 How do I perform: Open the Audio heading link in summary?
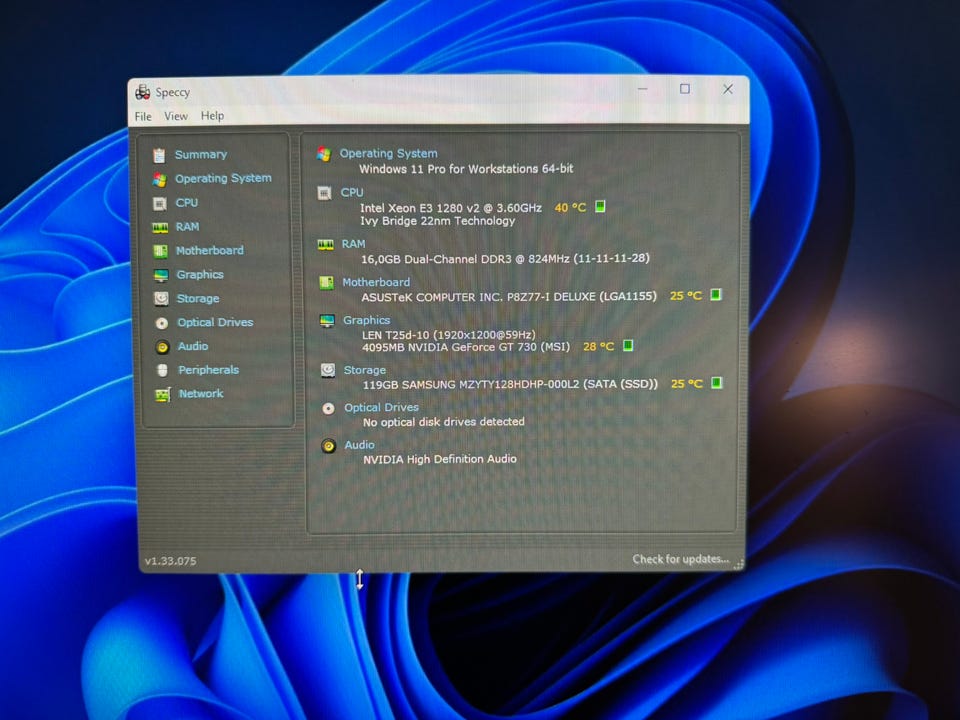point(359,445)
